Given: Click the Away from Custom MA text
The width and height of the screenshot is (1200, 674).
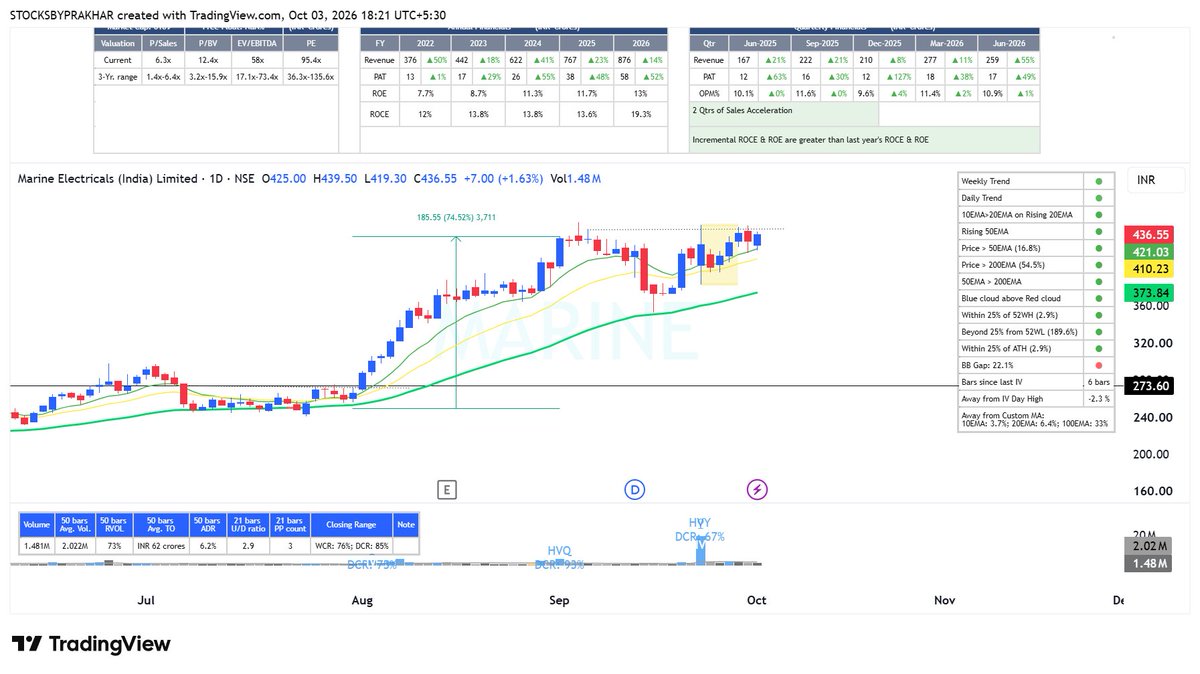Looking at the screenshot, I should click(x=1035, y=419).
